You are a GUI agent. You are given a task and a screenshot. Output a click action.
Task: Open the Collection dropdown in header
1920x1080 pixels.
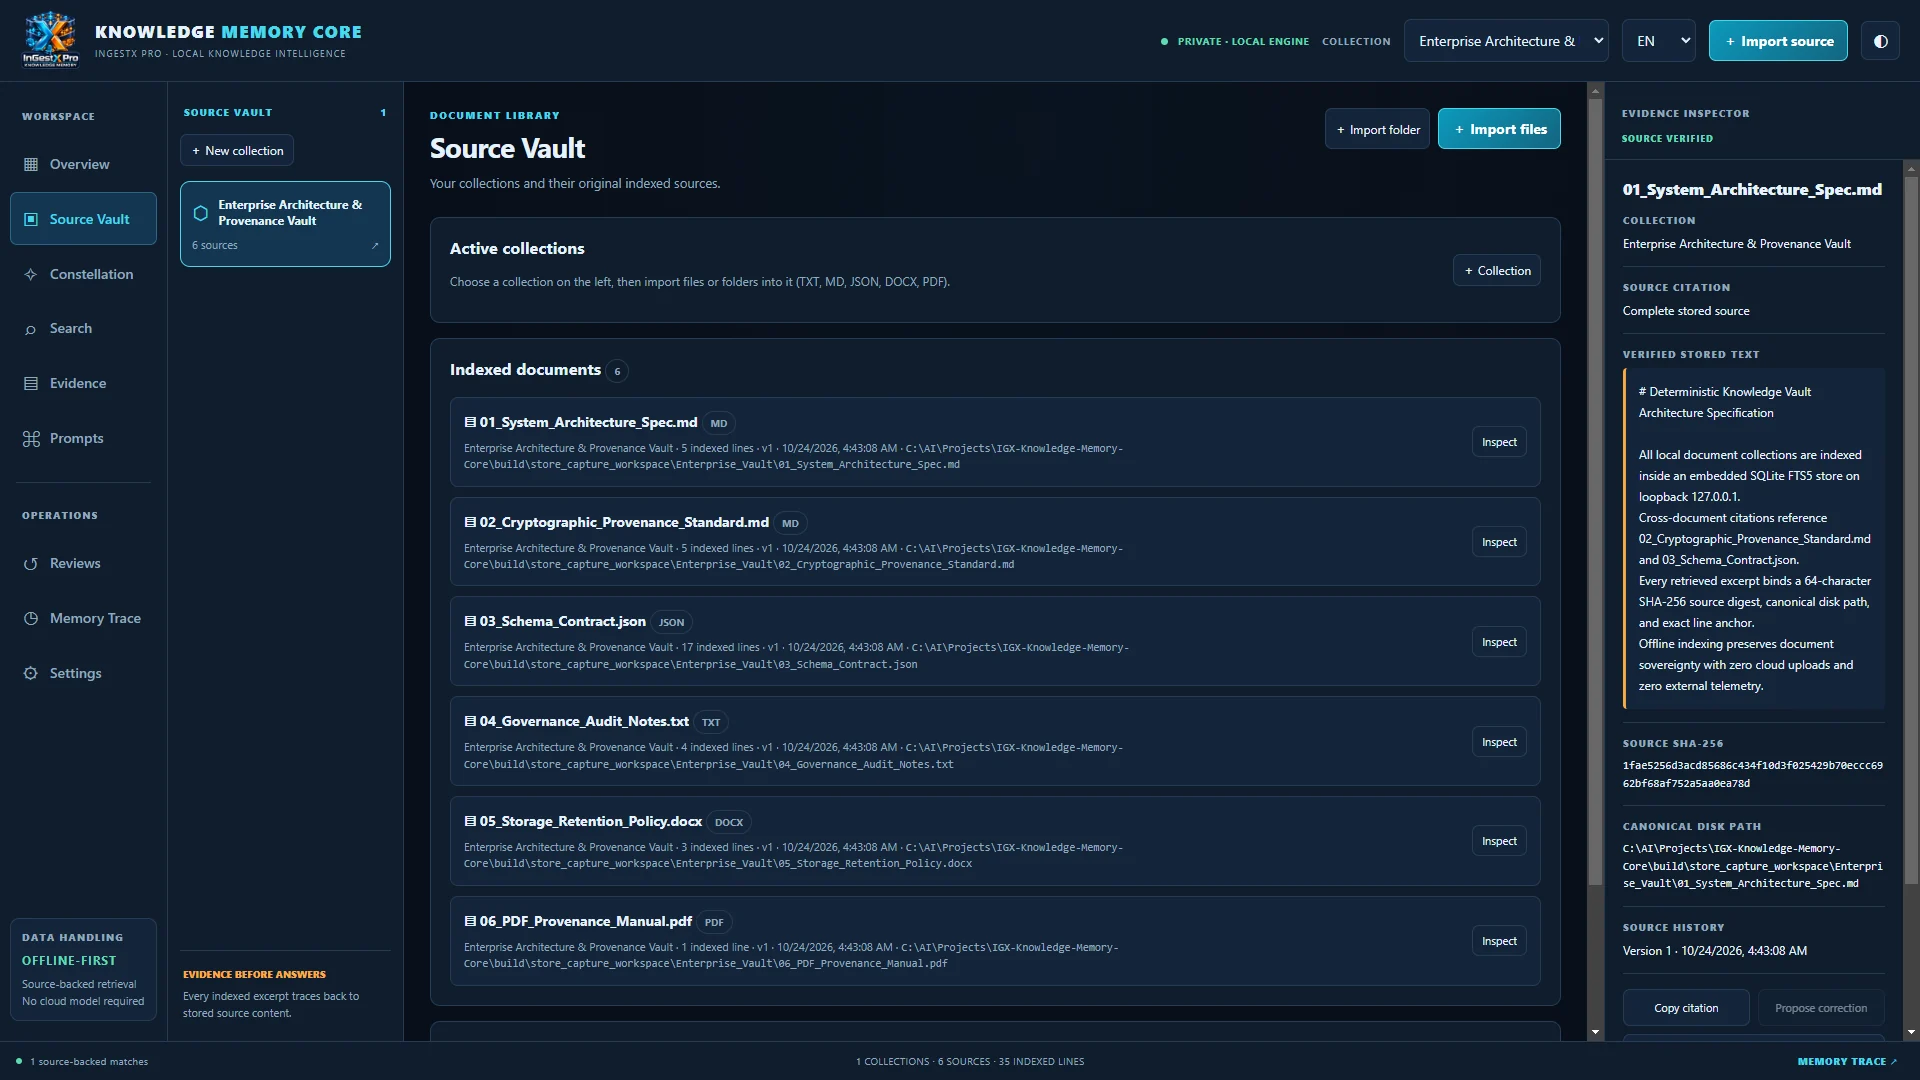(1506, 41)
